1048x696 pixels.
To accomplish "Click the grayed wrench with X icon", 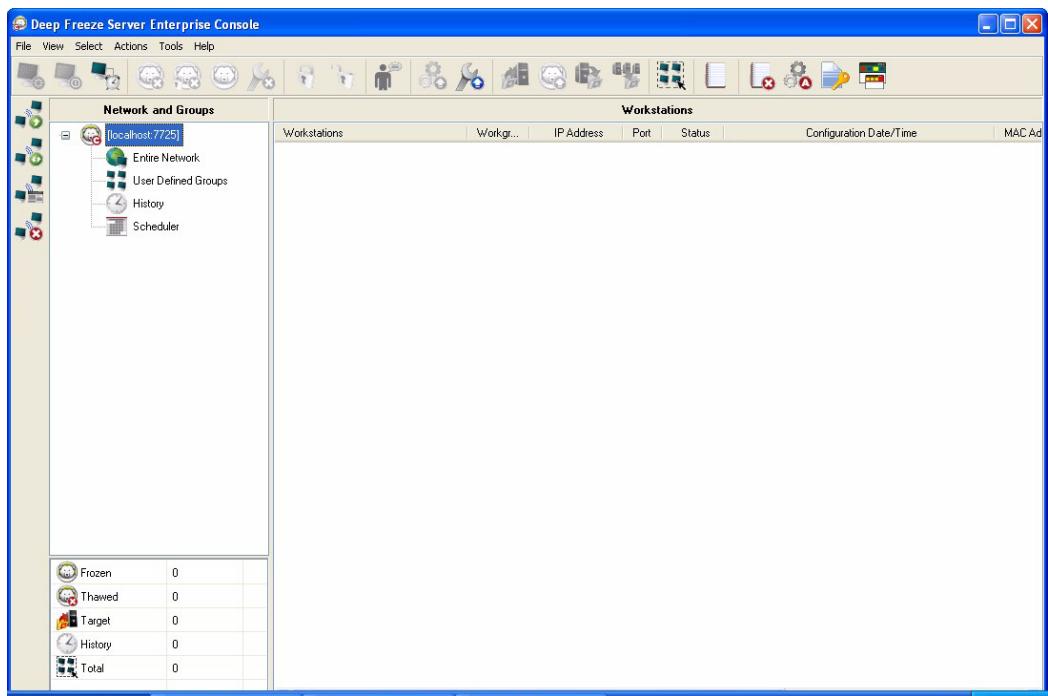I will pyautogui.click(x=261, y=76).
